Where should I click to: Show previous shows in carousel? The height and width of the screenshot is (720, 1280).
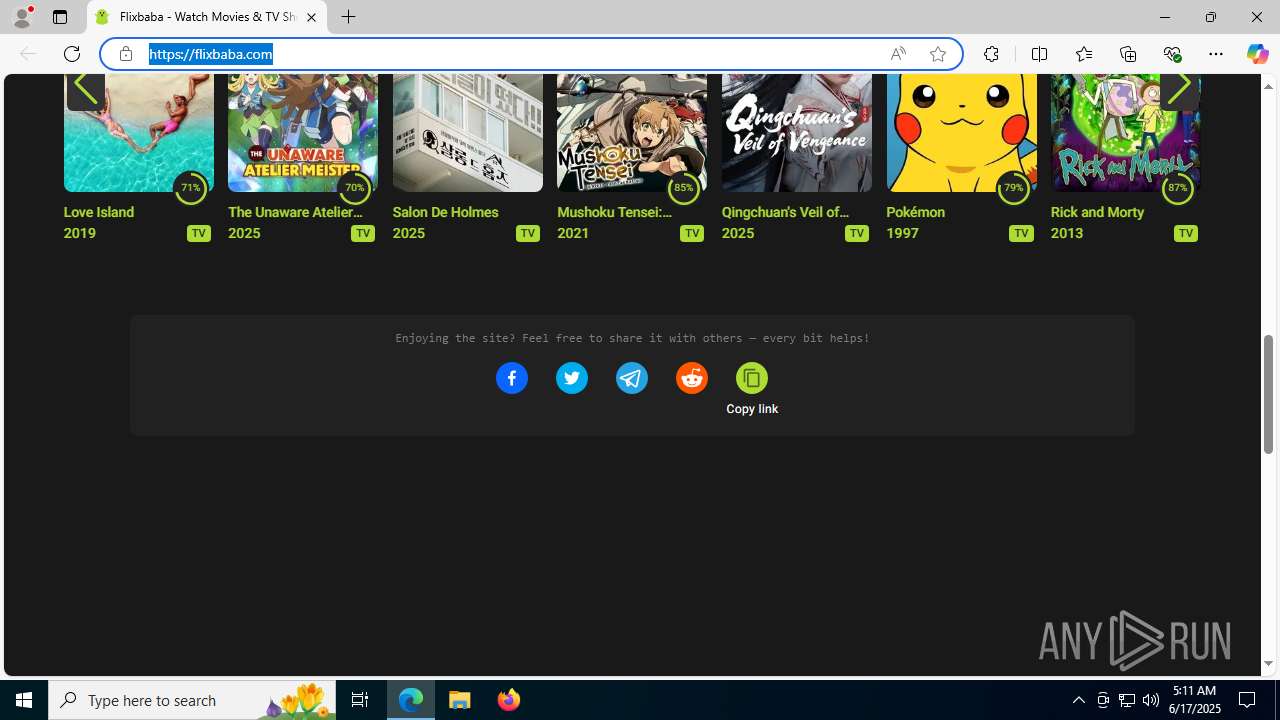click(85, 88)
